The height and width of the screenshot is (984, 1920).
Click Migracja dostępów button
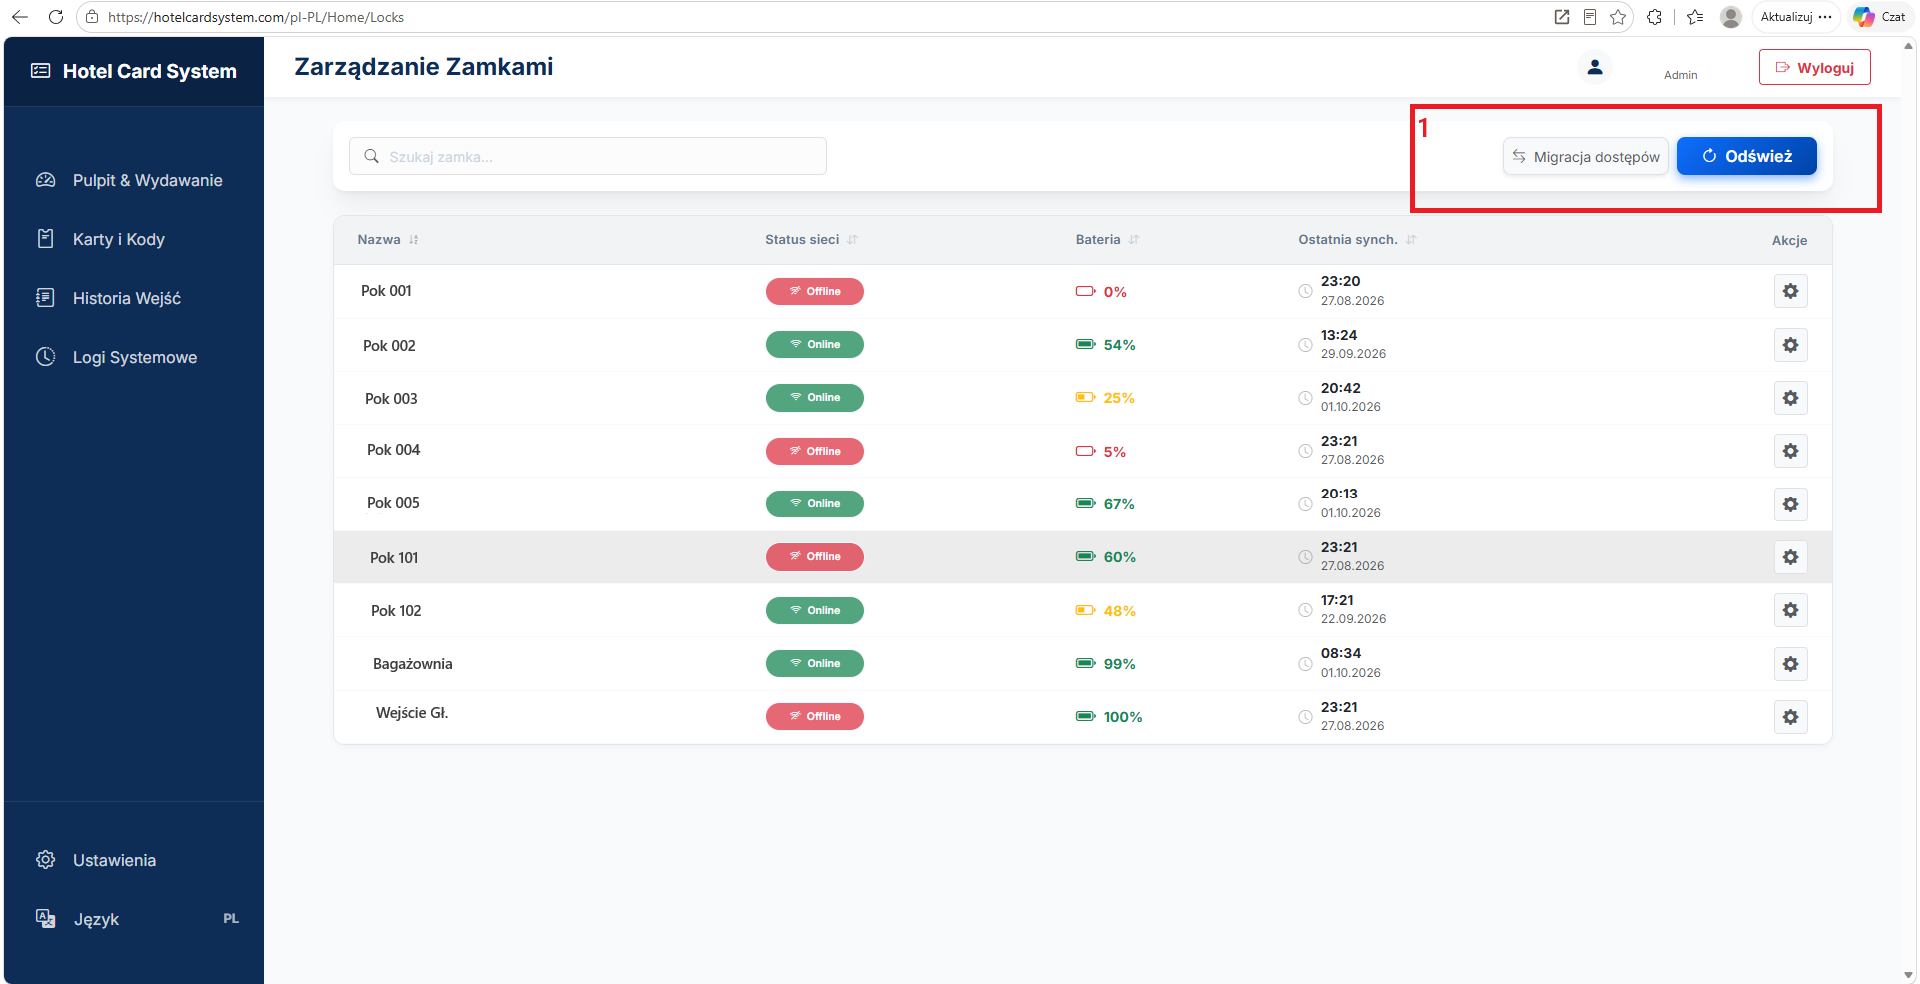1585,156
